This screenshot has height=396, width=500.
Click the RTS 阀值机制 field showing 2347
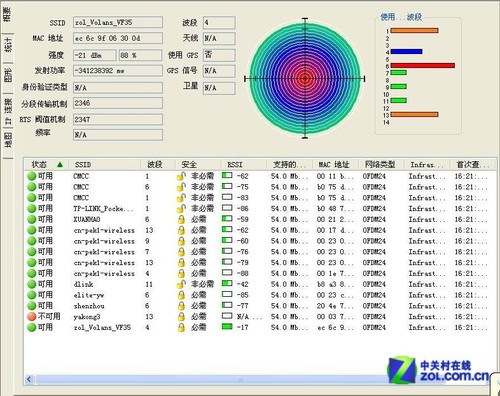[118, 119]
